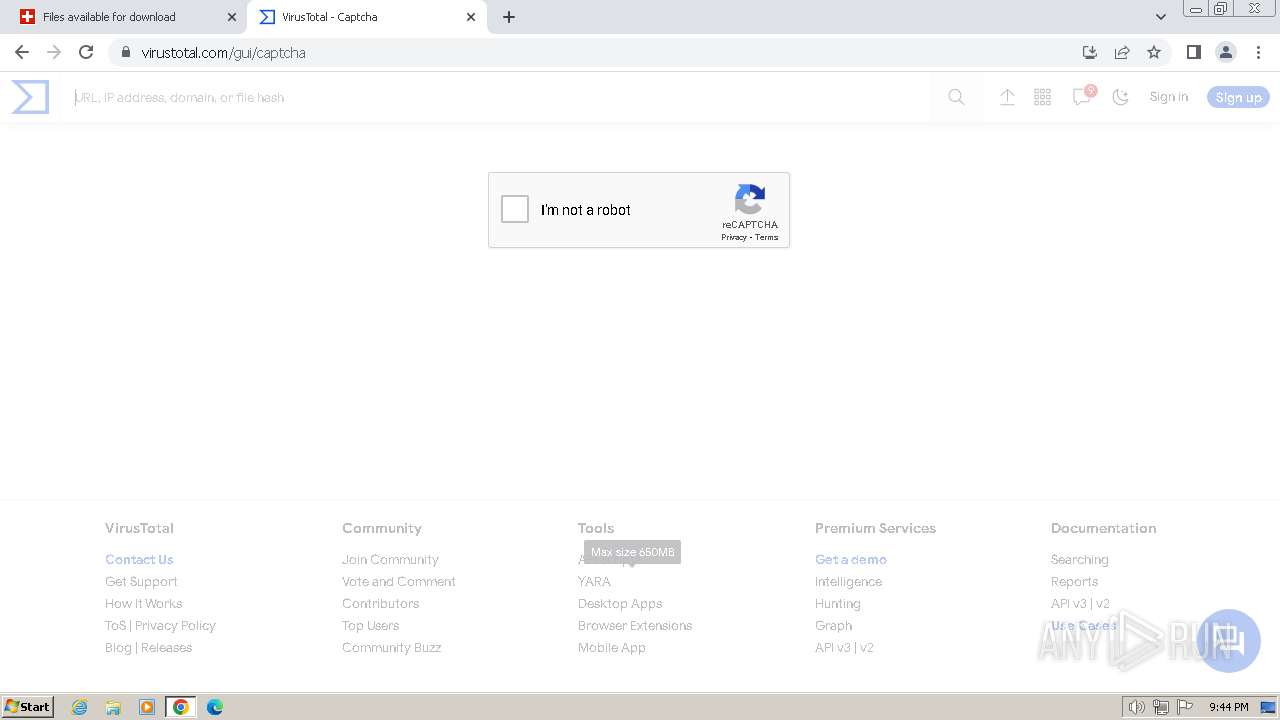Open Top Users link
The width and height of the screenshot is (1280, 720).
click(370, 625)
